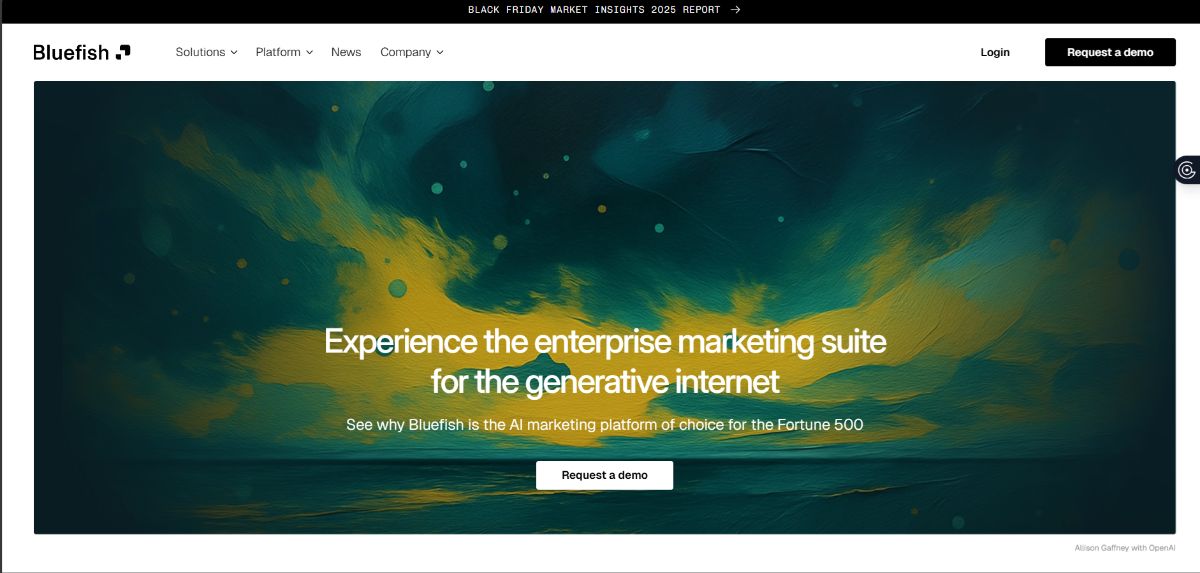1200x573 pixels.
Task: Click the "for the generative internet" headline line
Action: 605,381
